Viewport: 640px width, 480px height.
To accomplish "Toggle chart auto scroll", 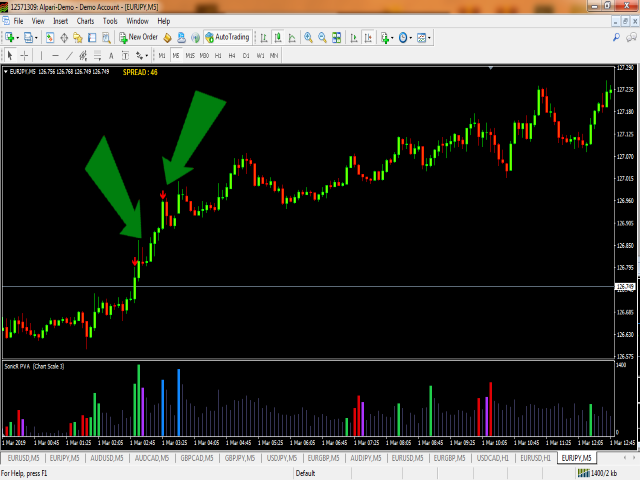I will 354,38.
